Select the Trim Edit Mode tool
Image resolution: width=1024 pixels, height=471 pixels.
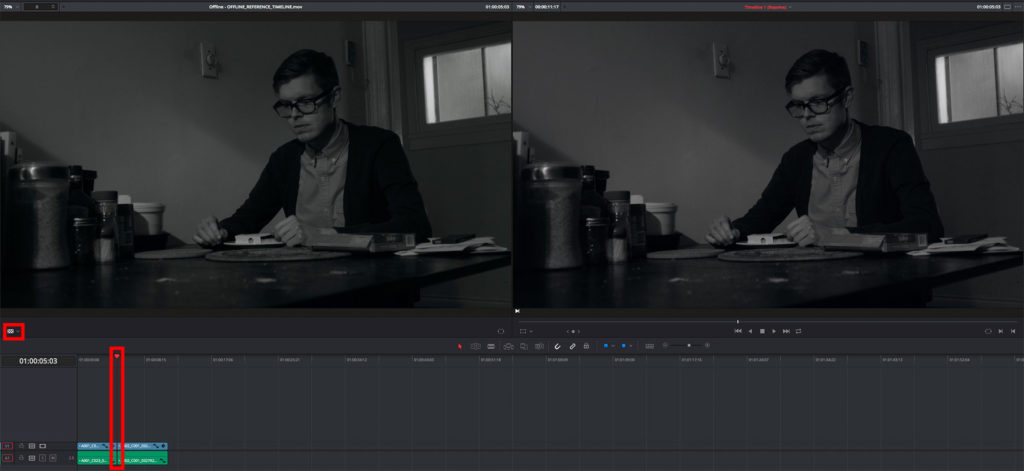[x=476, y=346]
